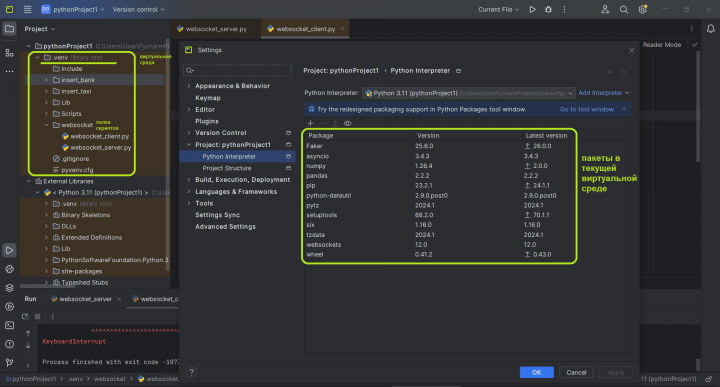The height and width of the screenshot is (387, 720).
Task: Collapse the websocket folder
Action: (x=46, y=125)
